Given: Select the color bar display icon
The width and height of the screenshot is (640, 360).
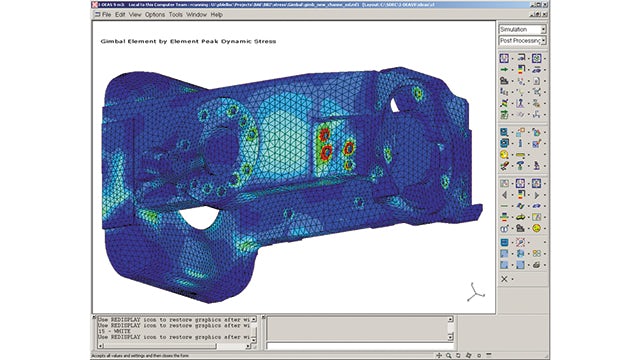Looking at the screenshot, I should [521, 70].
